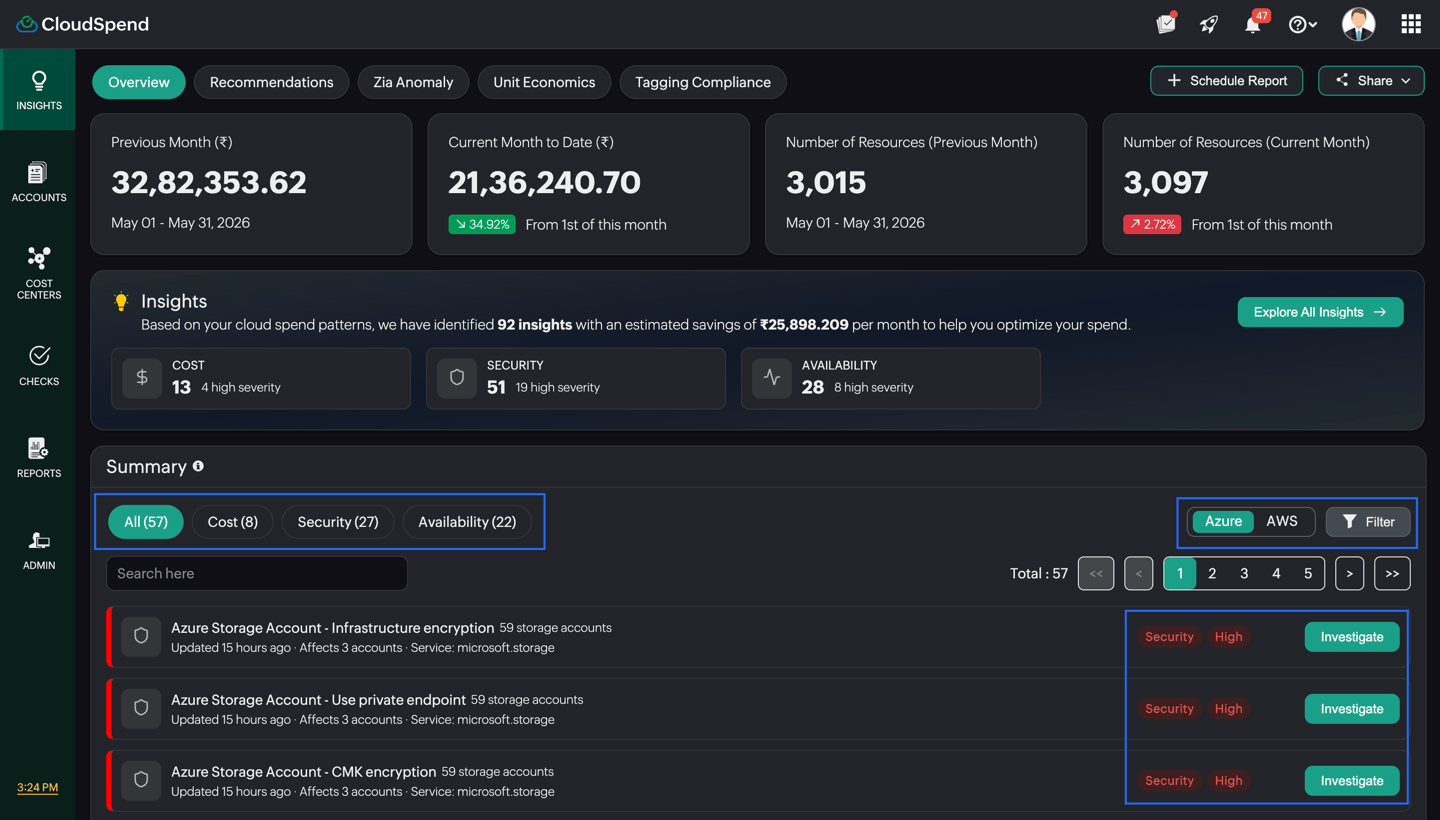1440x820 pixels.
Task: Click 'Azure Storage Account - CMK encryption' title
Action: [x=303, y=771]
